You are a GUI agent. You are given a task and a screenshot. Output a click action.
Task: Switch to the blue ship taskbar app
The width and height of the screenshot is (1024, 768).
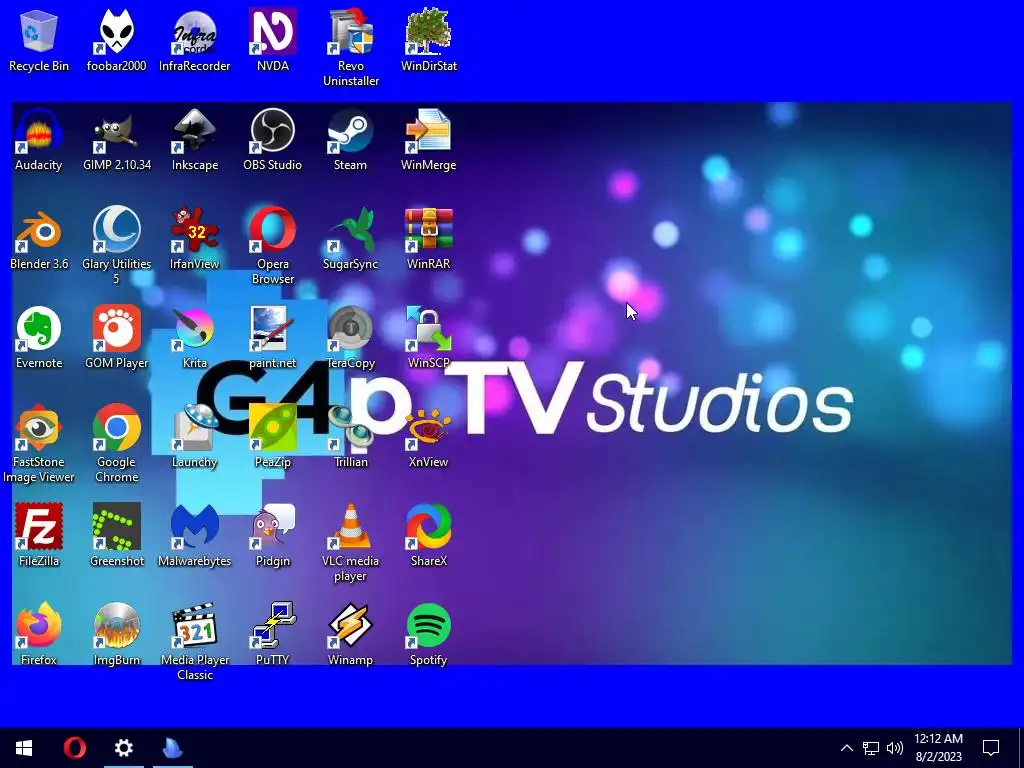pyautogui.click(x=173, y=748)
